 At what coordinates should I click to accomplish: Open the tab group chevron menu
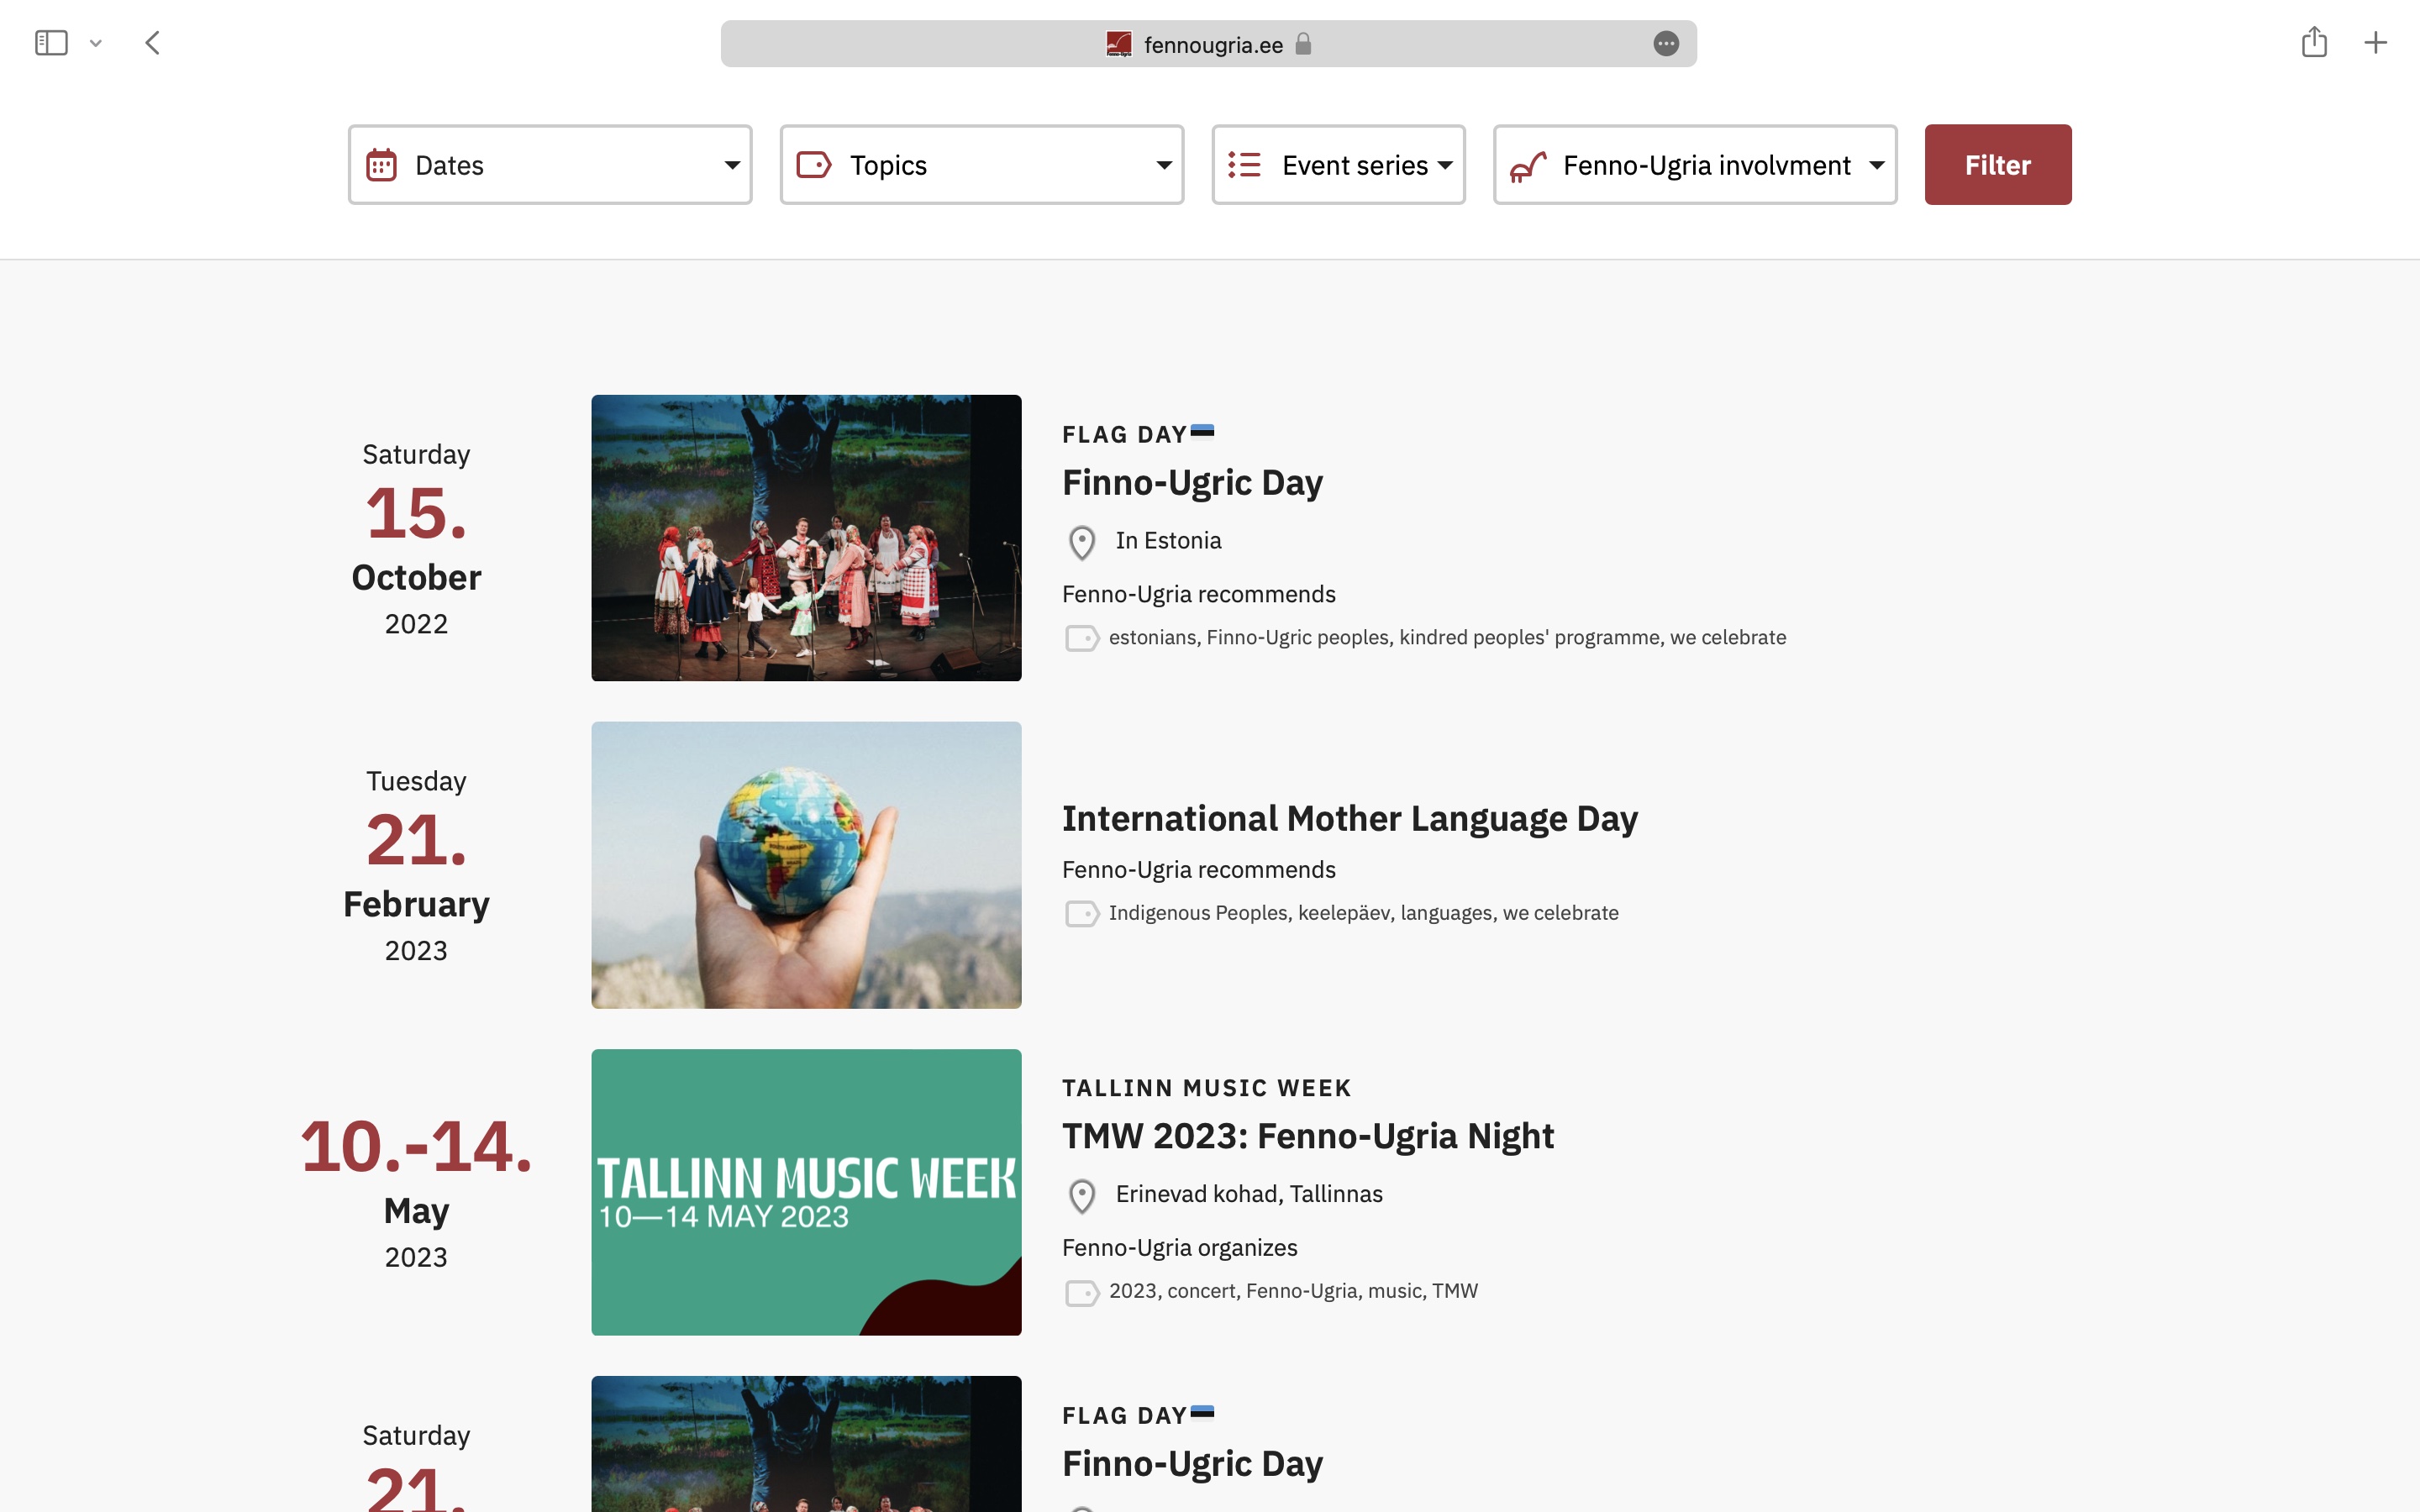pos(96,44)
